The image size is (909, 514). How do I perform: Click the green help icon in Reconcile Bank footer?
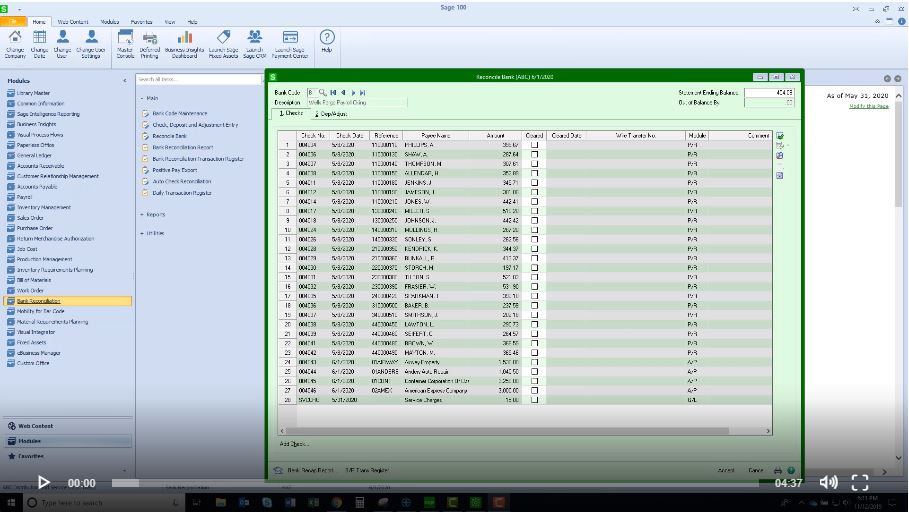click(x=791, y=471)
